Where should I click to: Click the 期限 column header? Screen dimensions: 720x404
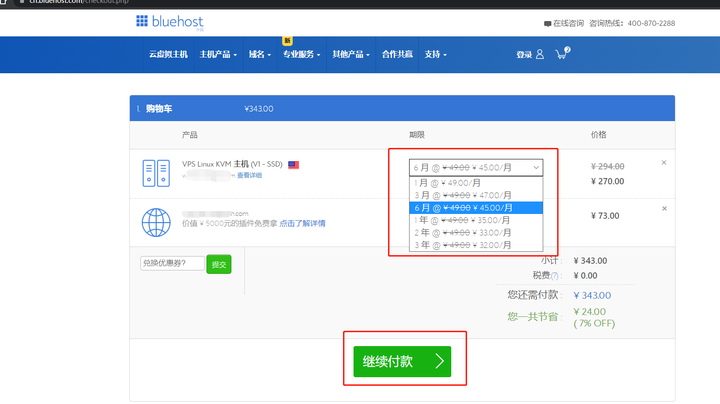pos(416,135)
